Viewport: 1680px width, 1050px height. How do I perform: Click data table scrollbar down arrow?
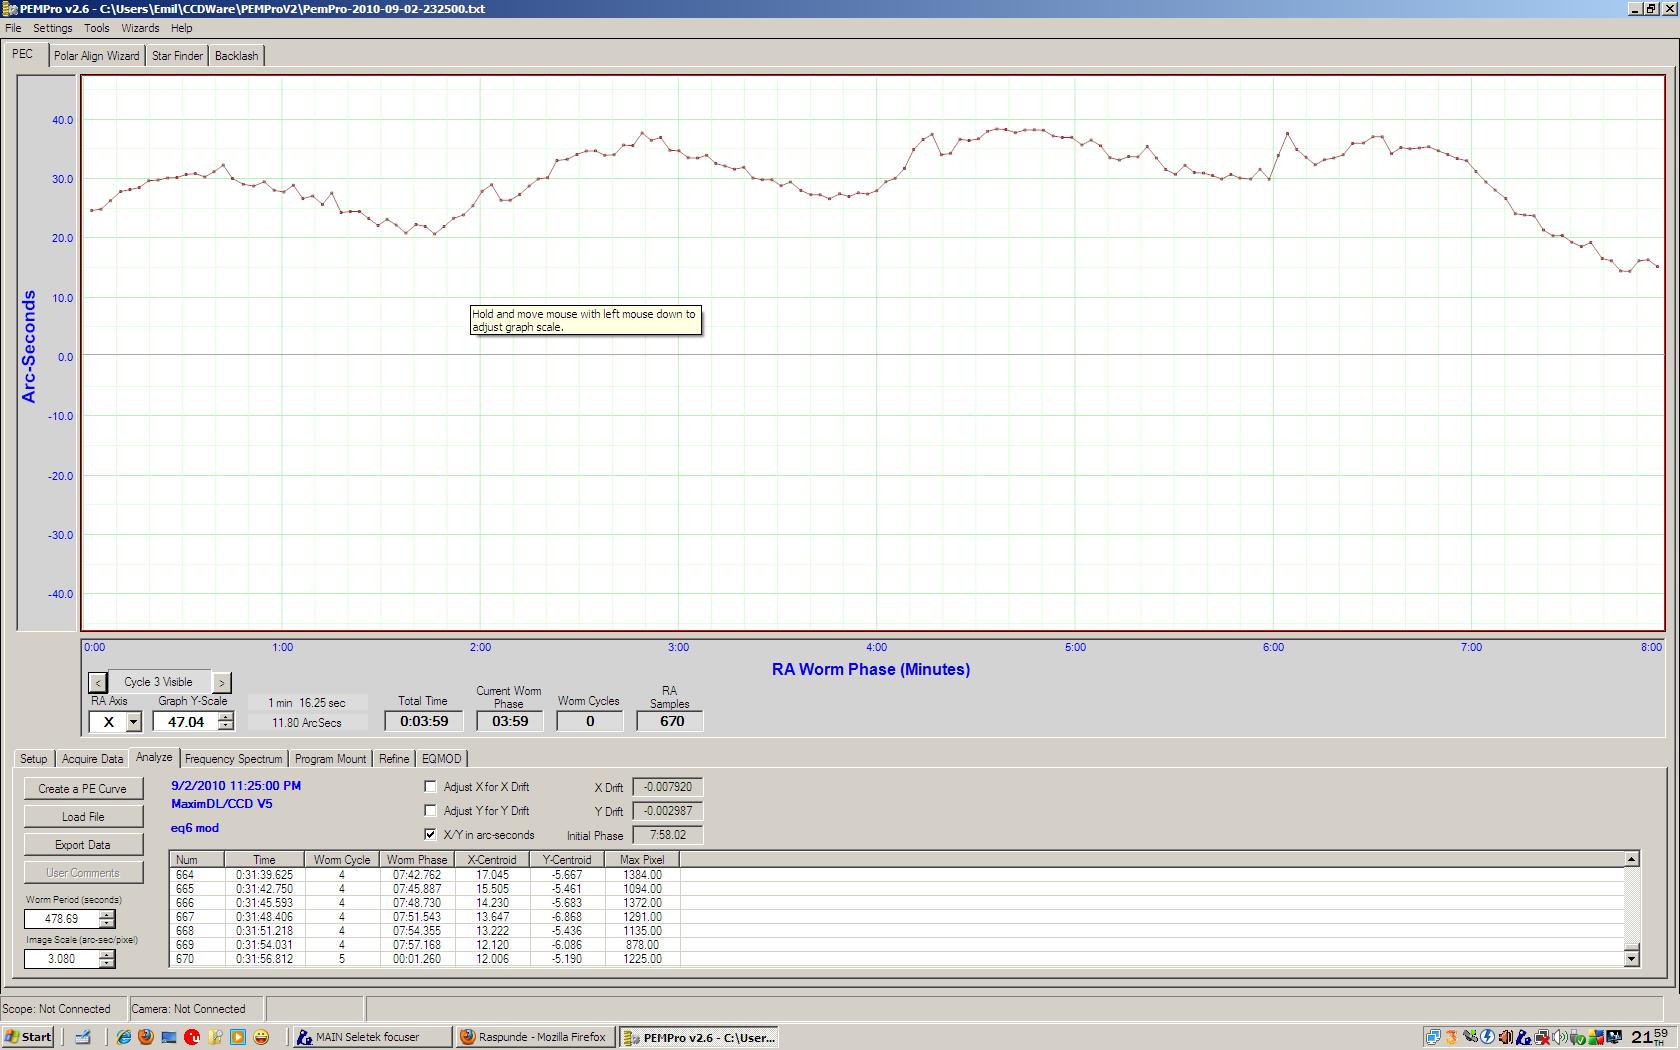(1631, 958)
